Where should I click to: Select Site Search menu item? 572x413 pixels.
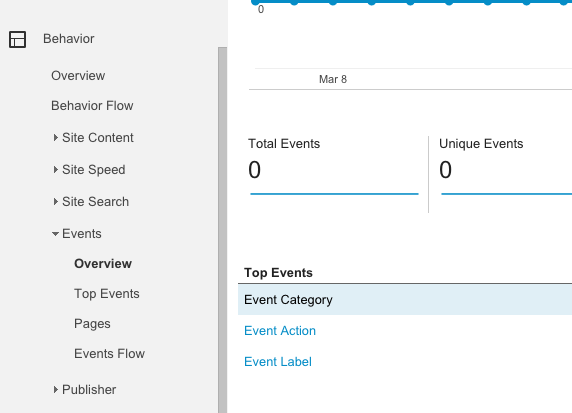click(x=95, y=201)
